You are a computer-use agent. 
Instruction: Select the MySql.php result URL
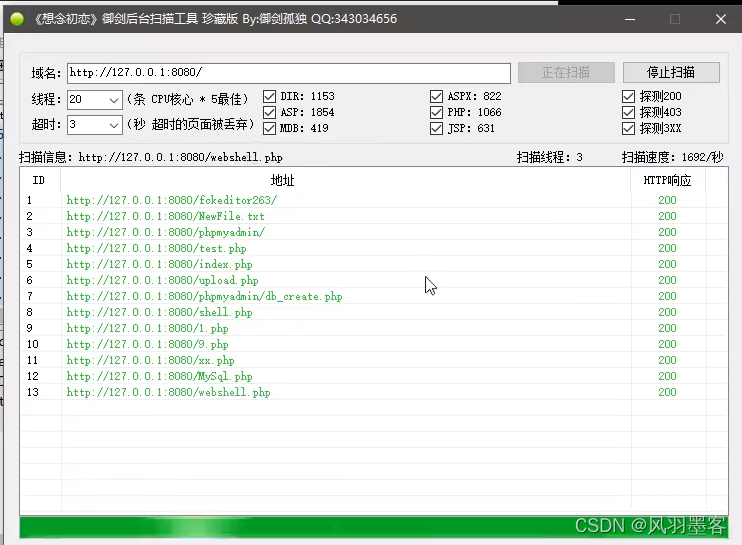coord(159,377)
